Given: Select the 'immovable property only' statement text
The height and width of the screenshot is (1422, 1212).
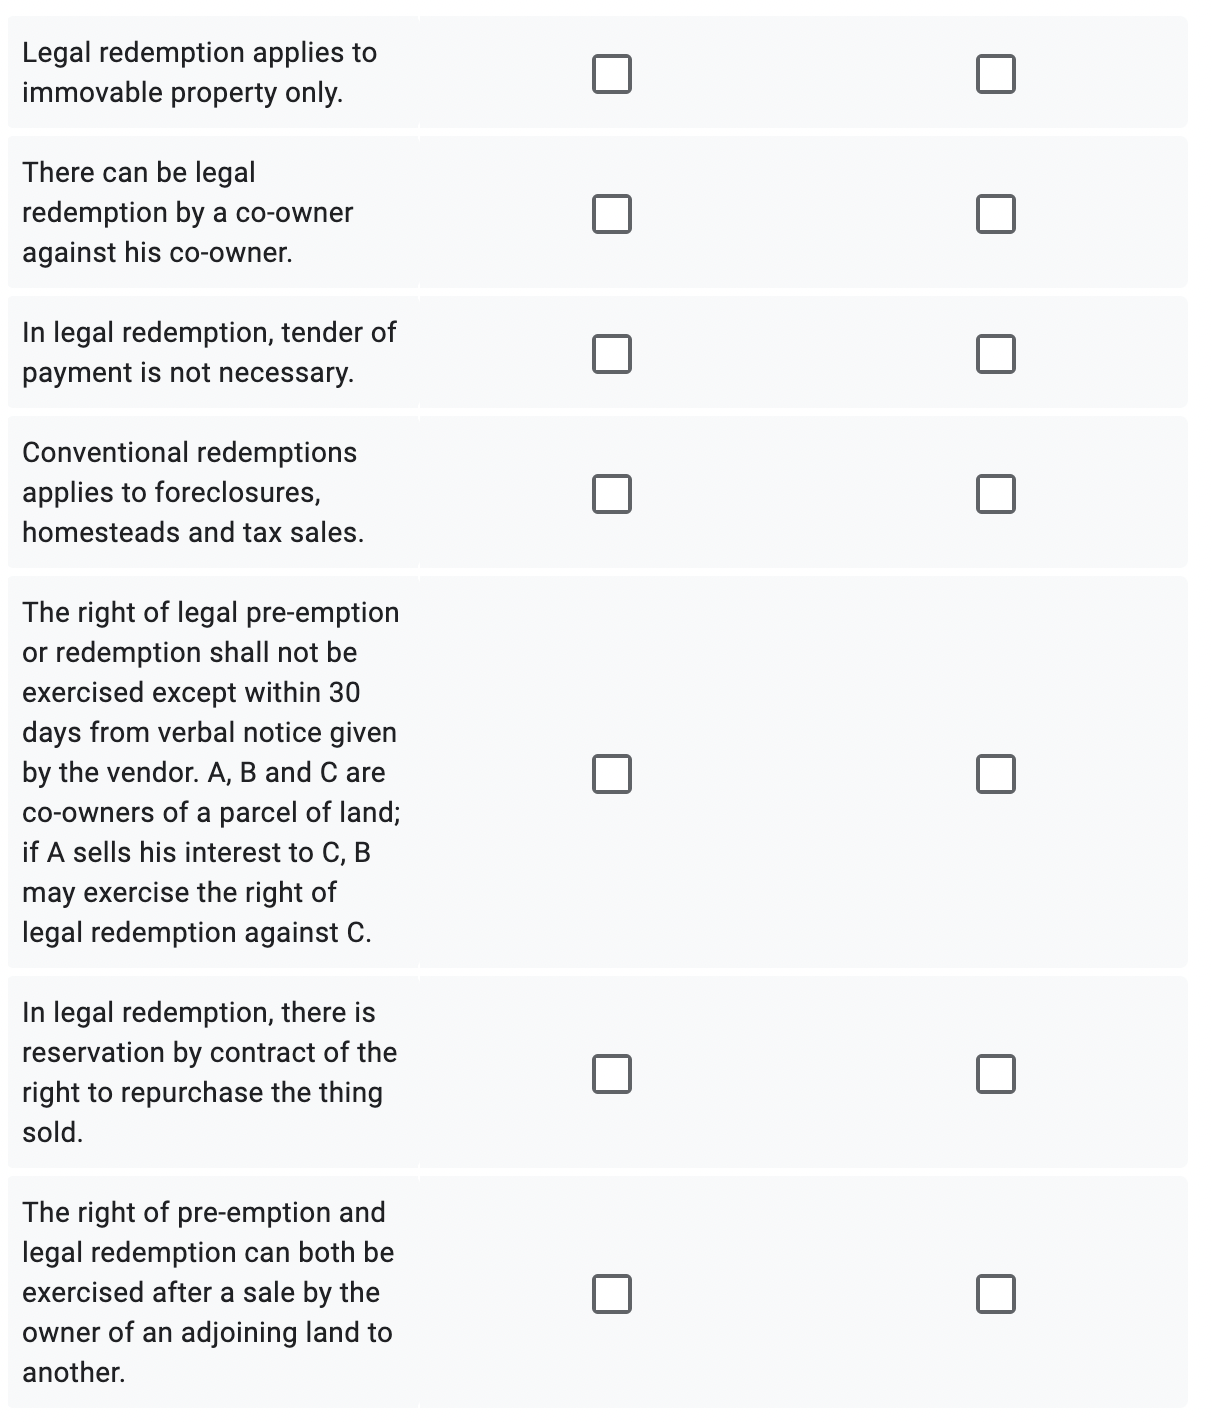Looking at the screenshot, I should [200, 73].
